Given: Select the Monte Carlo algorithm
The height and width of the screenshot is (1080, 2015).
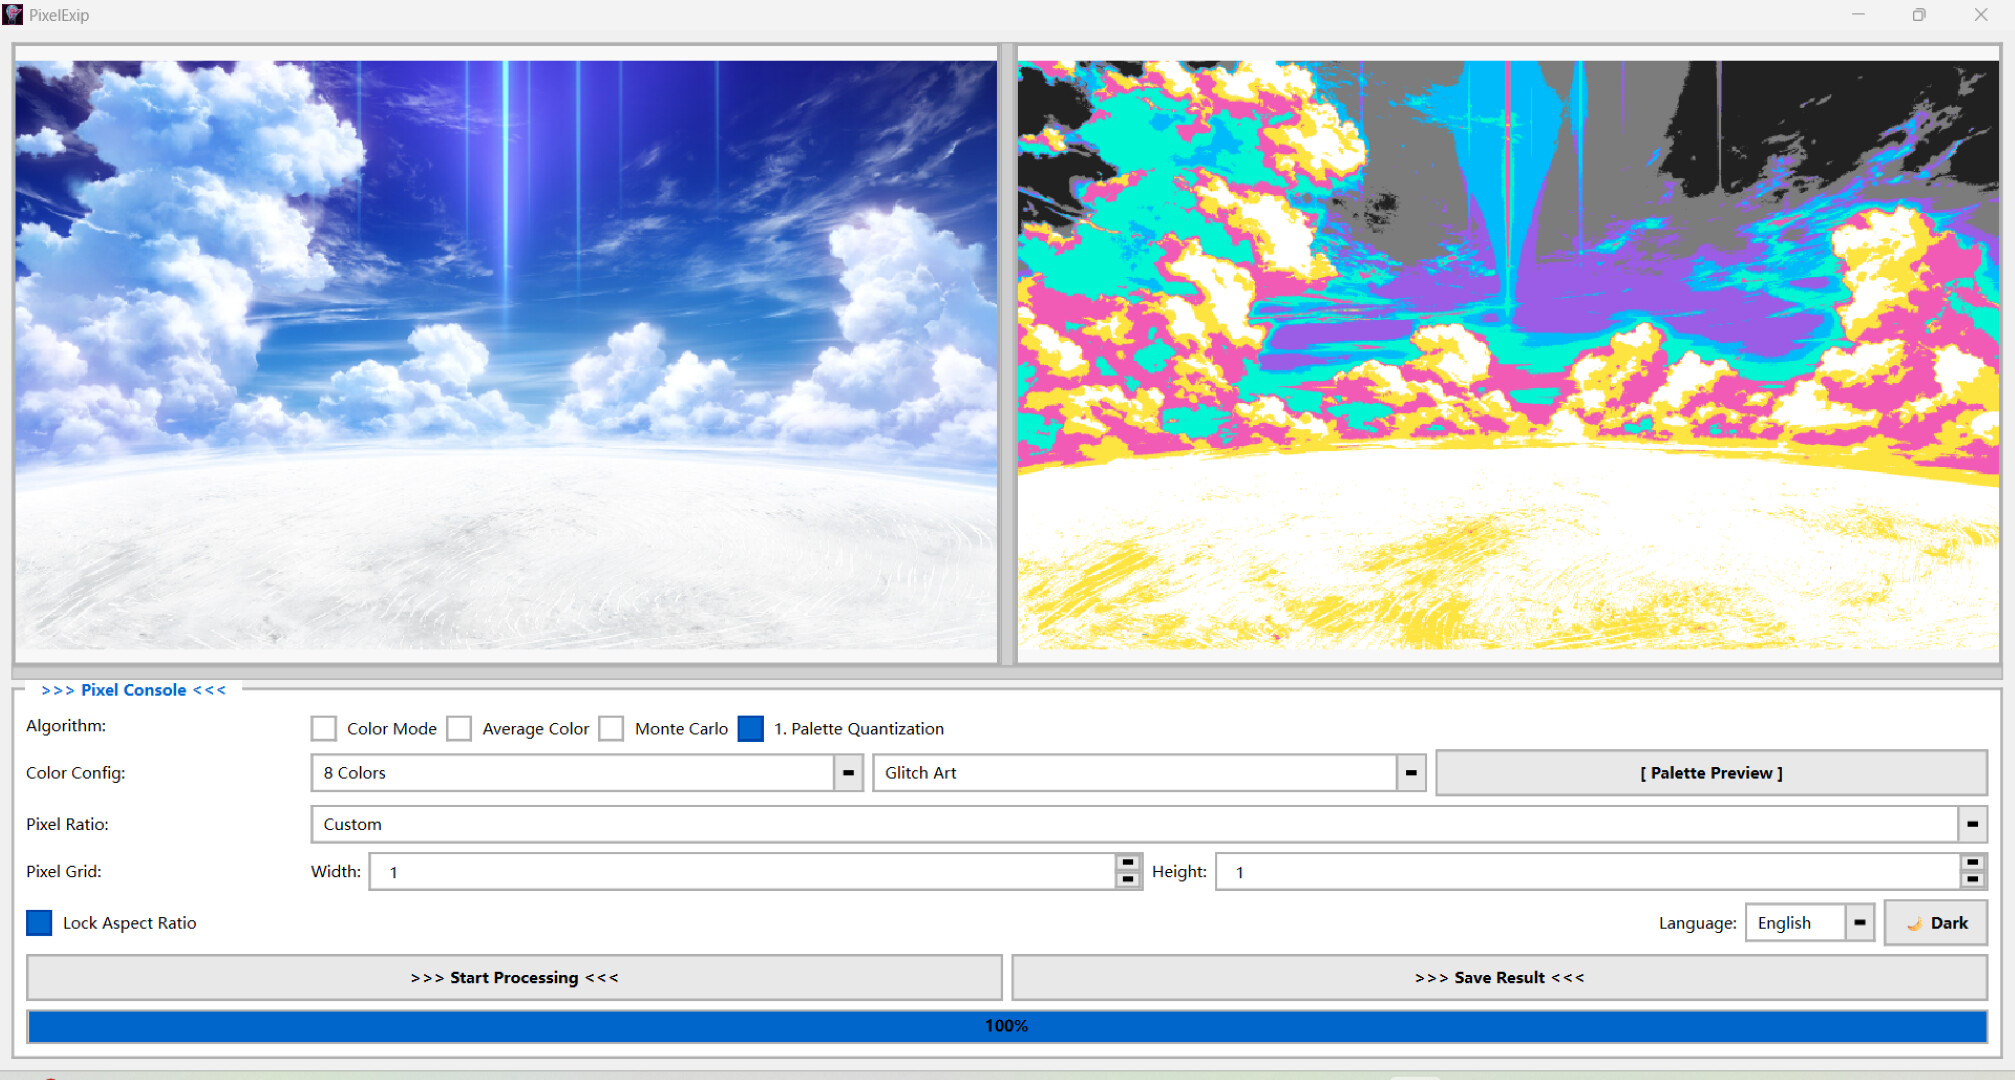Looking at the screenshot, I should pos(612,728).
